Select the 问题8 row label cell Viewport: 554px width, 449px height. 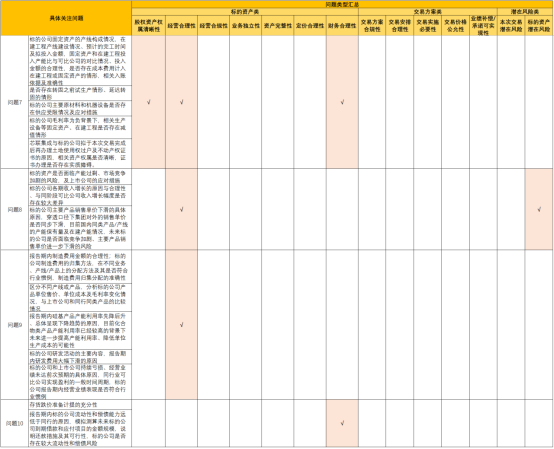[15, 210]
